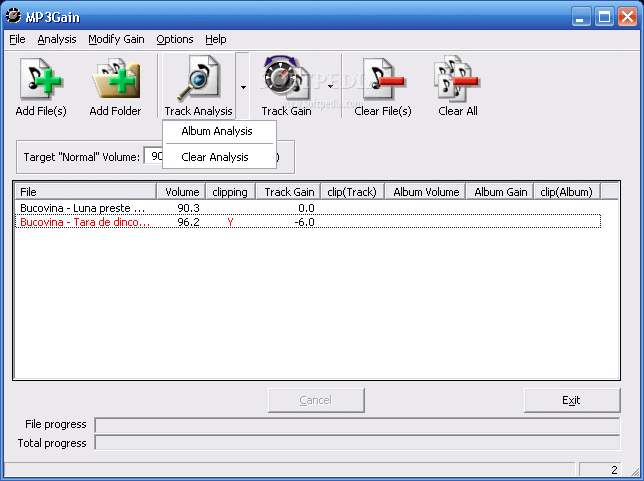This screenshot has height=481, width=644.
Task: Minimize the MP3Gain window
Action: tap(581, 17)
